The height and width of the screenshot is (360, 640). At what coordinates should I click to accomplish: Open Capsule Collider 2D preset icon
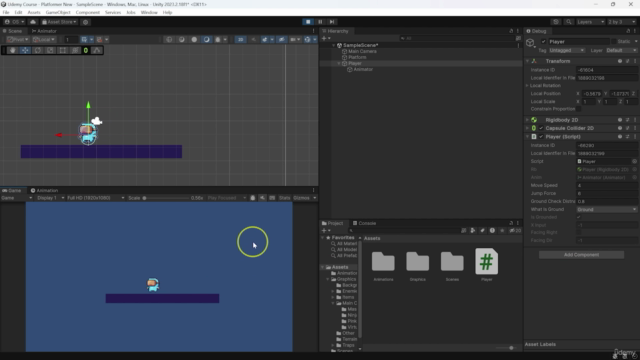[628, 128]
